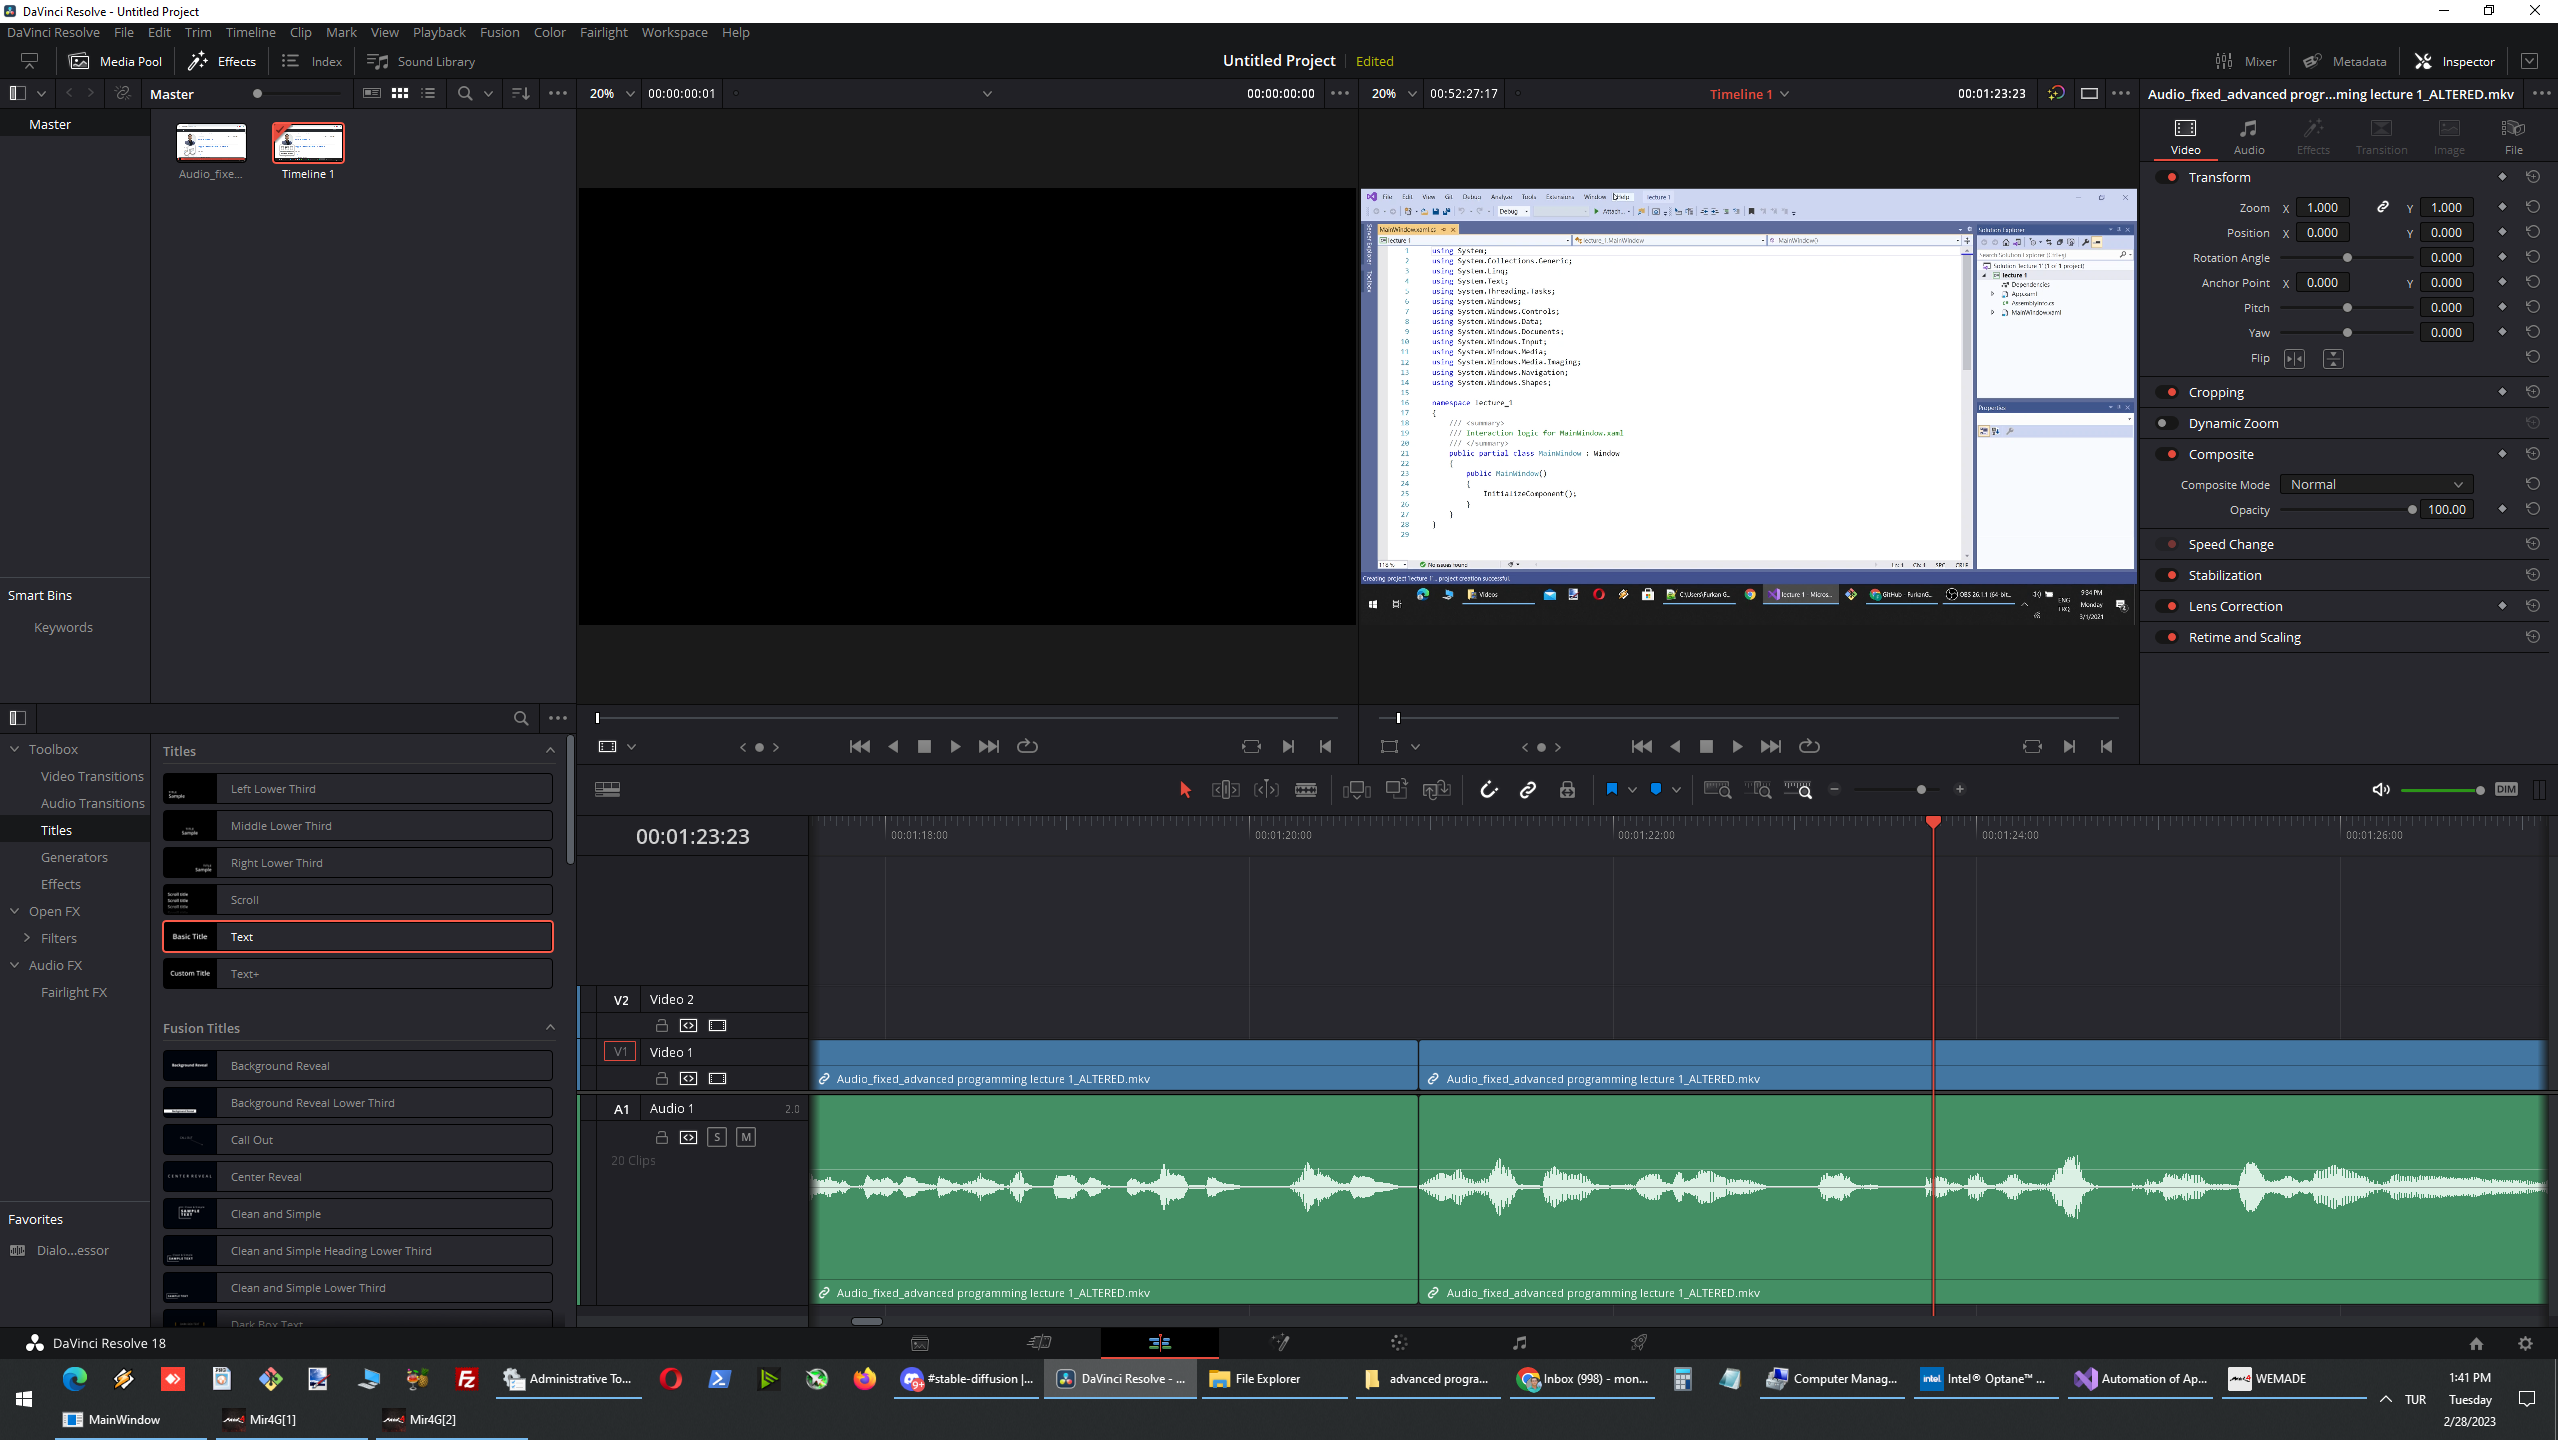Screen dimensions: 2558x1440
Task: Select the Blade edit mode tool
Action: tap(1305, 790)
